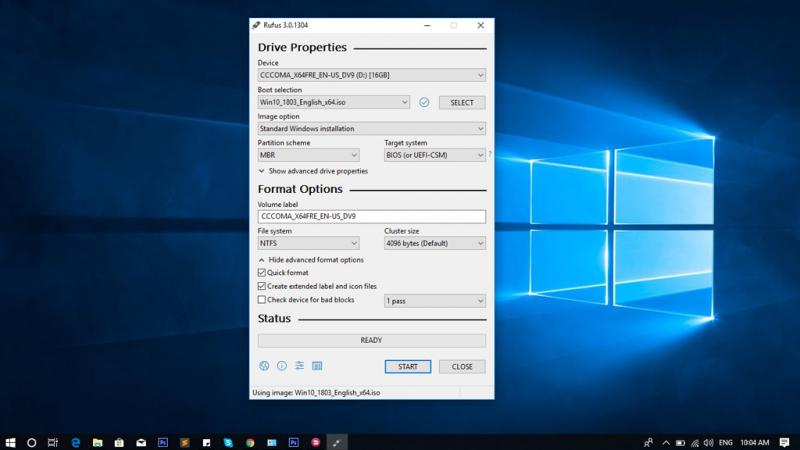This screenshot has height=450, width=800.
Task: Open Google Chrome from the taskbar
Action: coord(250,441)
